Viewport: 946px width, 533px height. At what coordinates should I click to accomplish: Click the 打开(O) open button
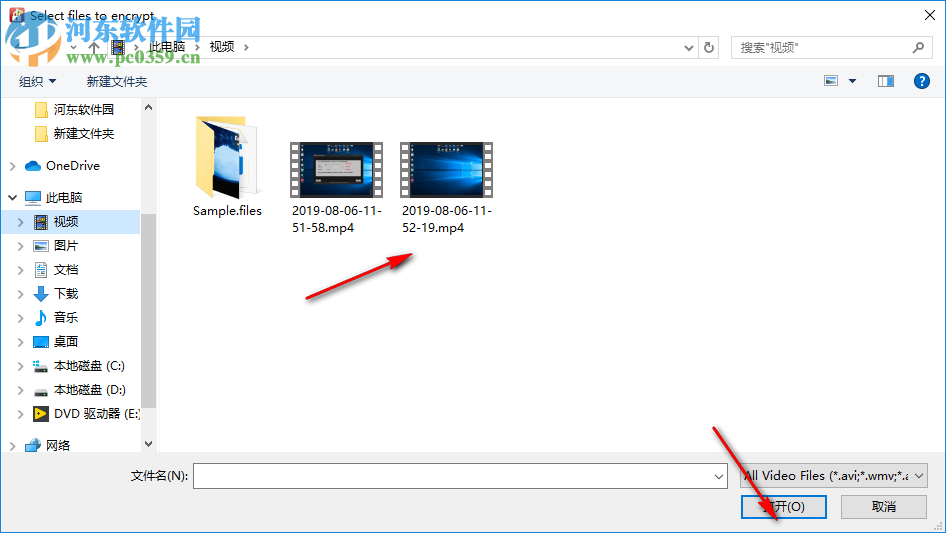coord(784,506)
